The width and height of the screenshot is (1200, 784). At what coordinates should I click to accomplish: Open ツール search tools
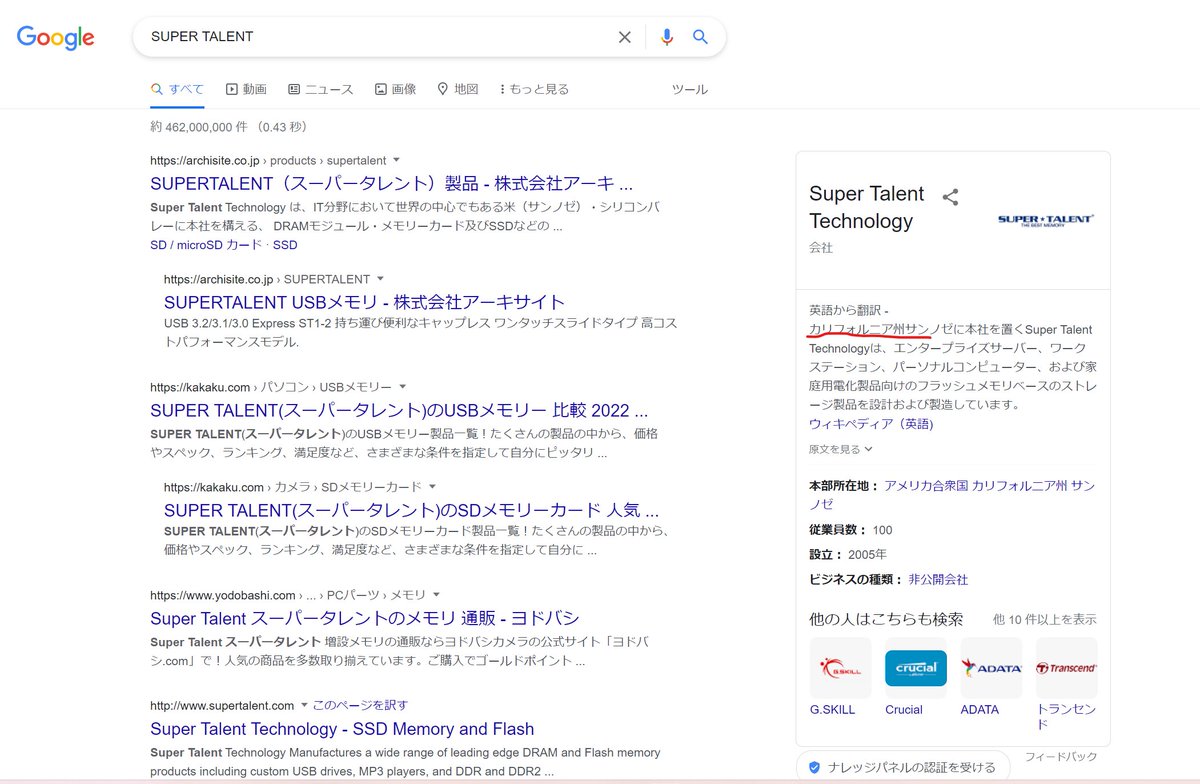pos(690,89)
